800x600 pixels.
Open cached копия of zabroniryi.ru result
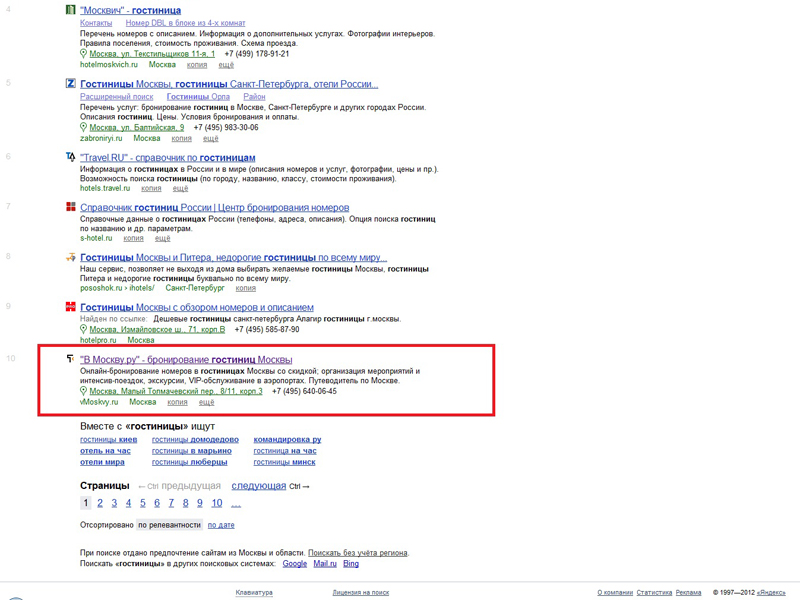click(182, 138)
